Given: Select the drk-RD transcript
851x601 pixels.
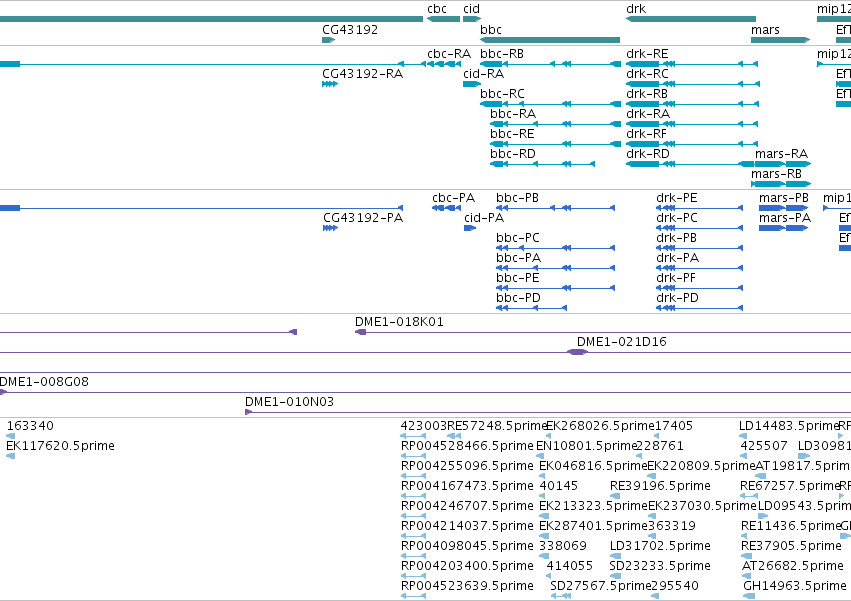Looking at the screenshot, I should coord(689,164).
